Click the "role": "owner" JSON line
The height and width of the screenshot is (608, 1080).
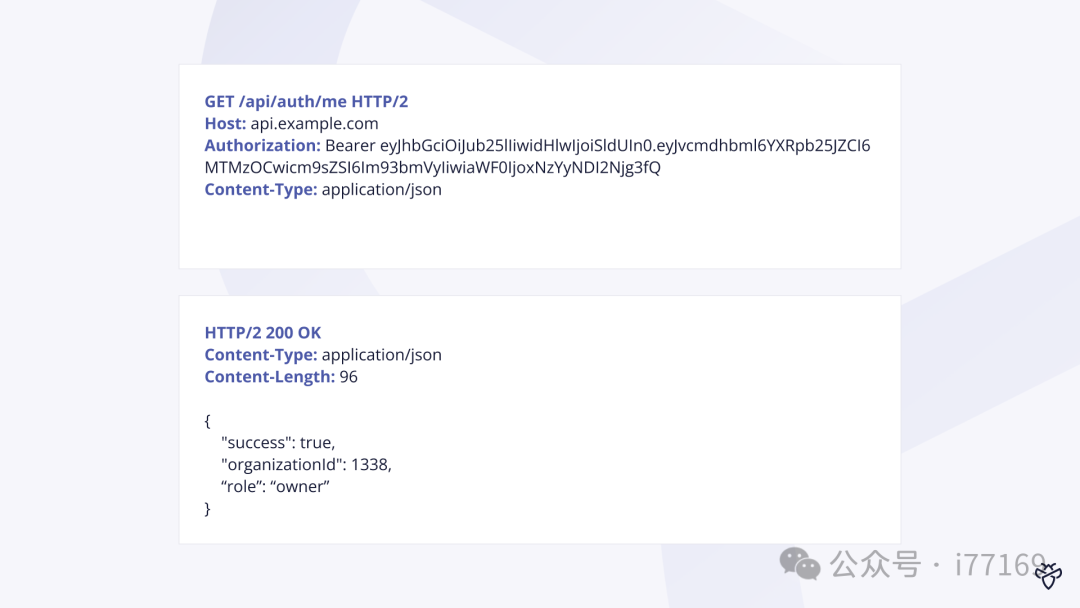point(276,486)
